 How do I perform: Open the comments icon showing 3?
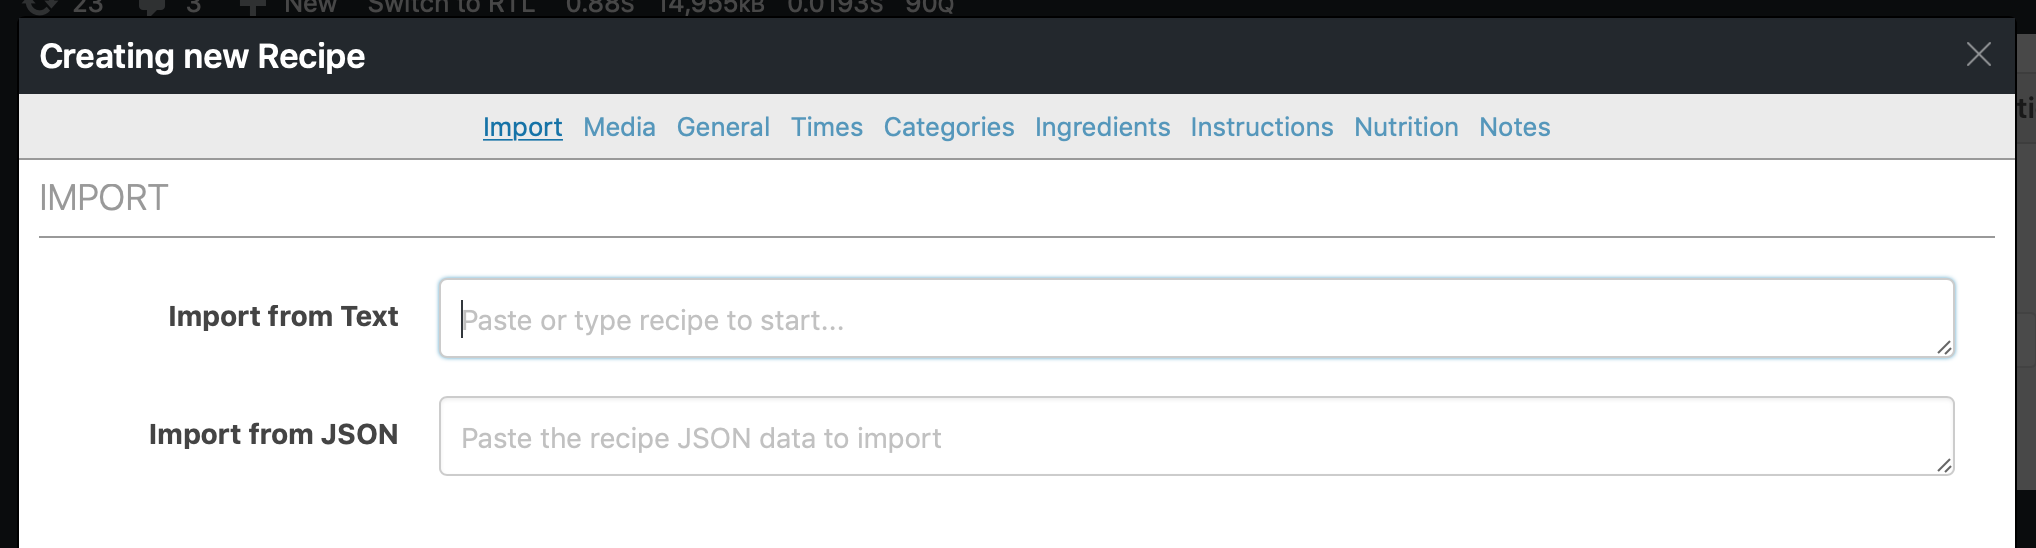point(169,6)
